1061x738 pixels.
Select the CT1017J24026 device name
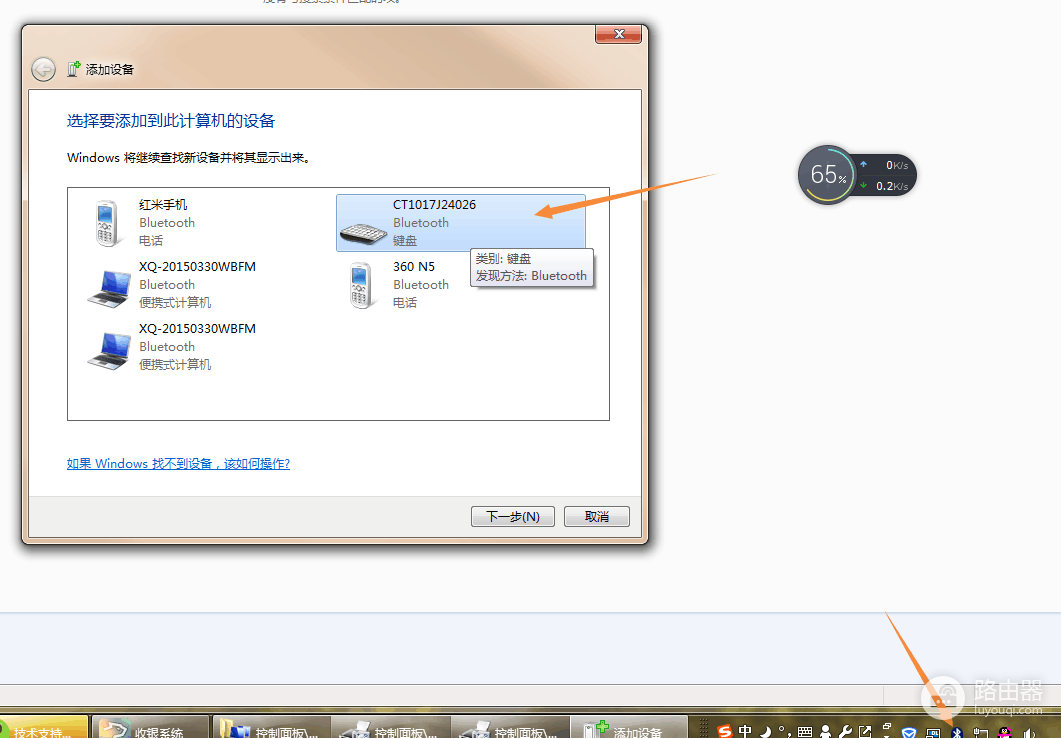click(434, 204)
